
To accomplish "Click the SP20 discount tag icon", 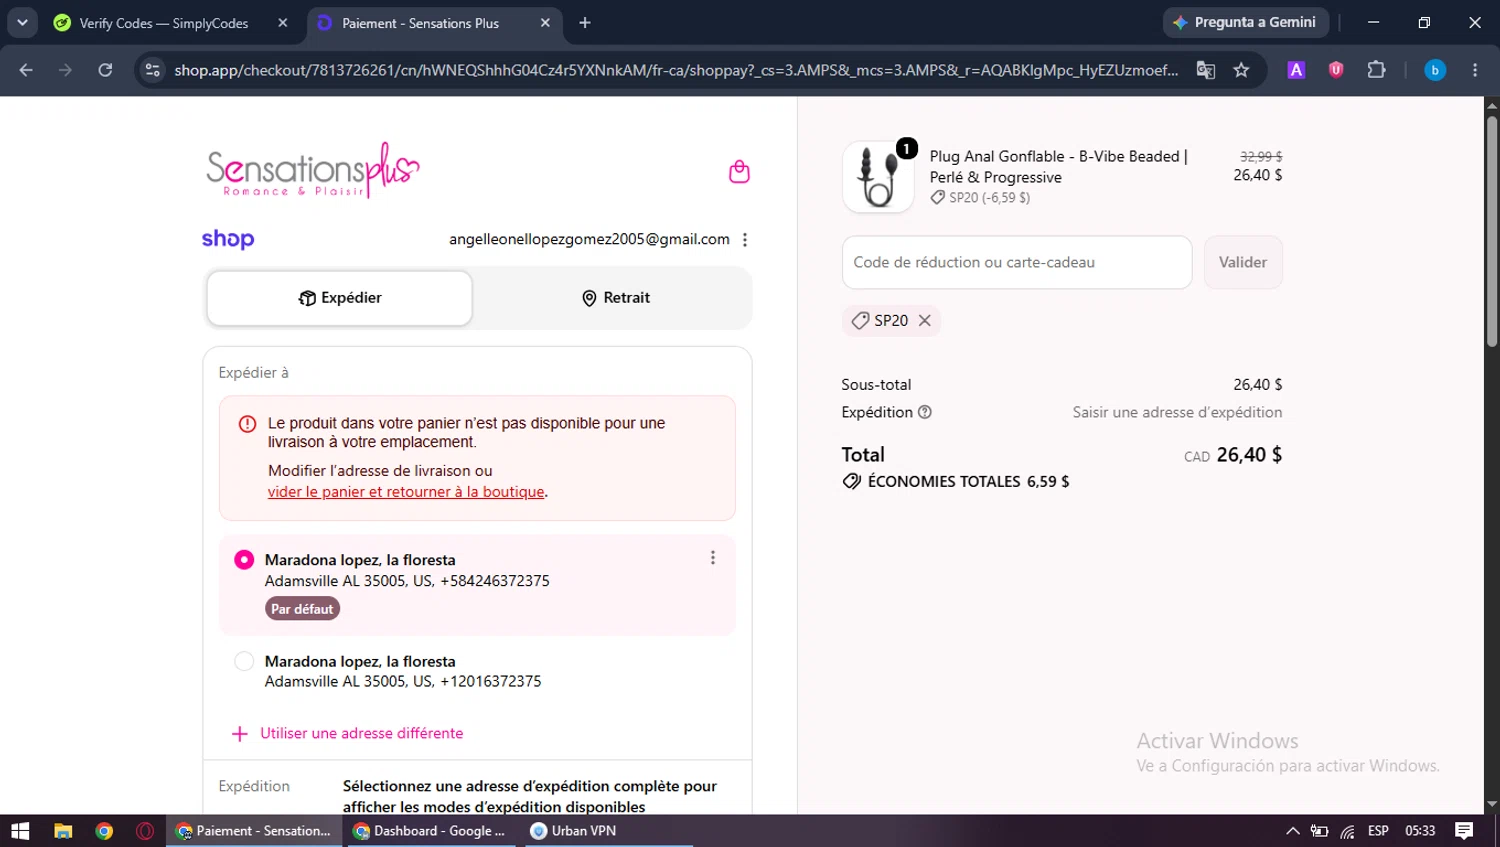I will click(860, 321).
